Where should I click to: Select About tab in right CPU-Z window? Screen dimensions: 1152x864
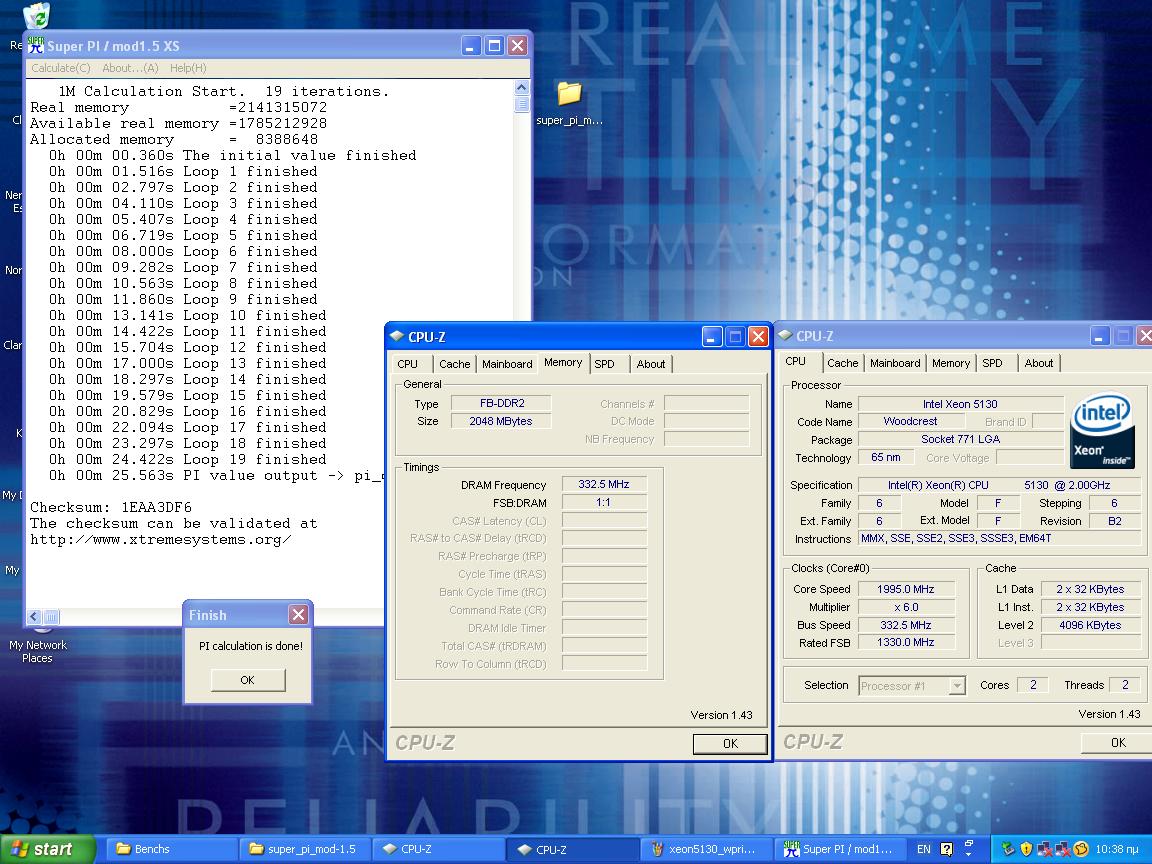pos(1038,363)
